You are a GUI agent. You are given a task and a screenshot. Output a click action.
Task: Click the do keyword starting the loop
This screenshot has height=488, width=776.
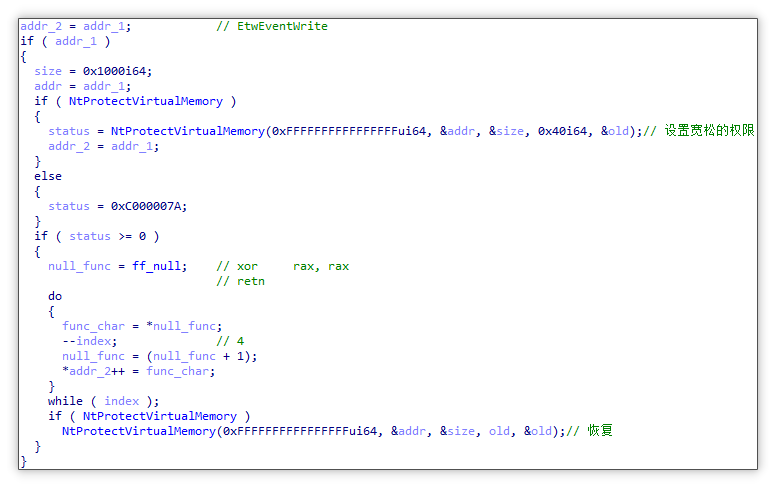pos(55,296)
